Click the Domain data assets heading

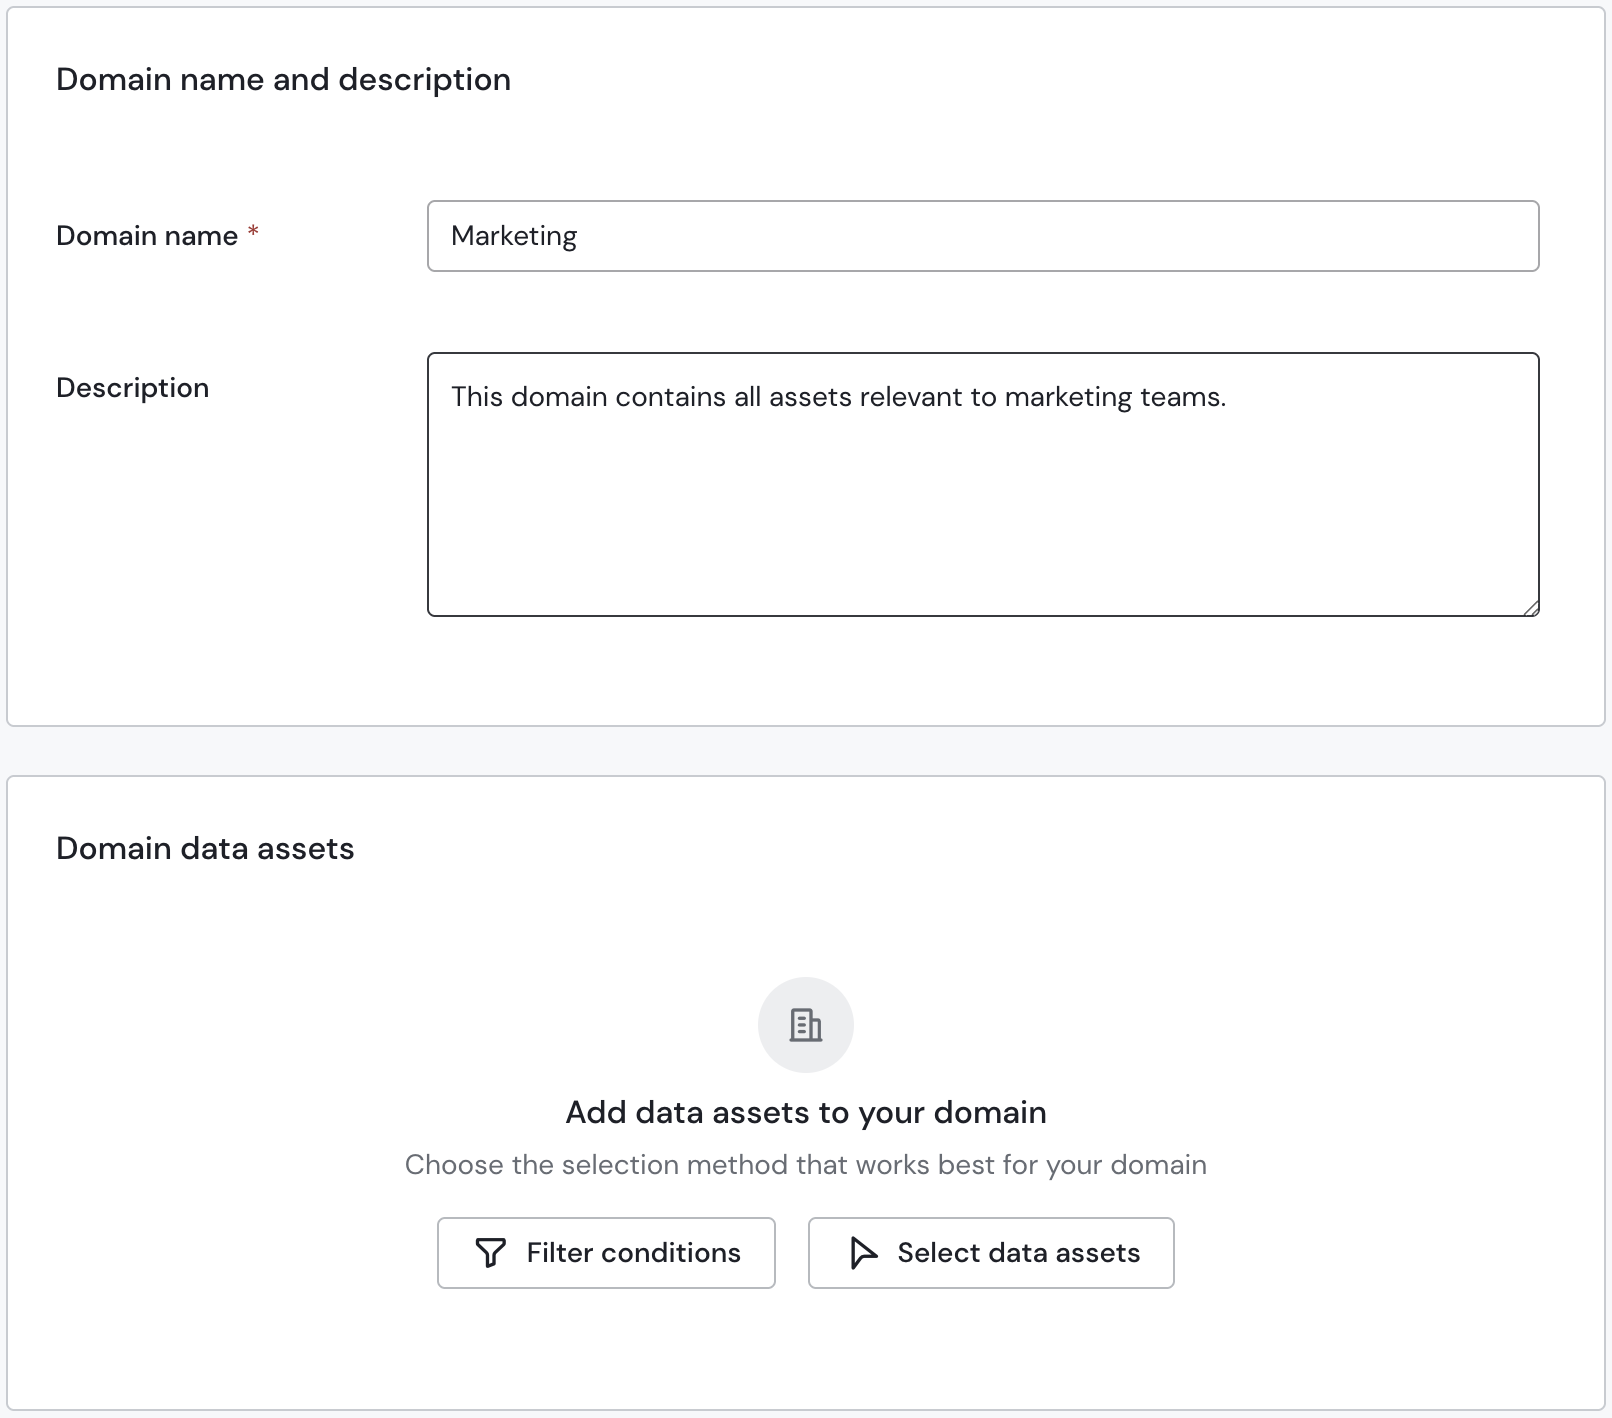205,848
